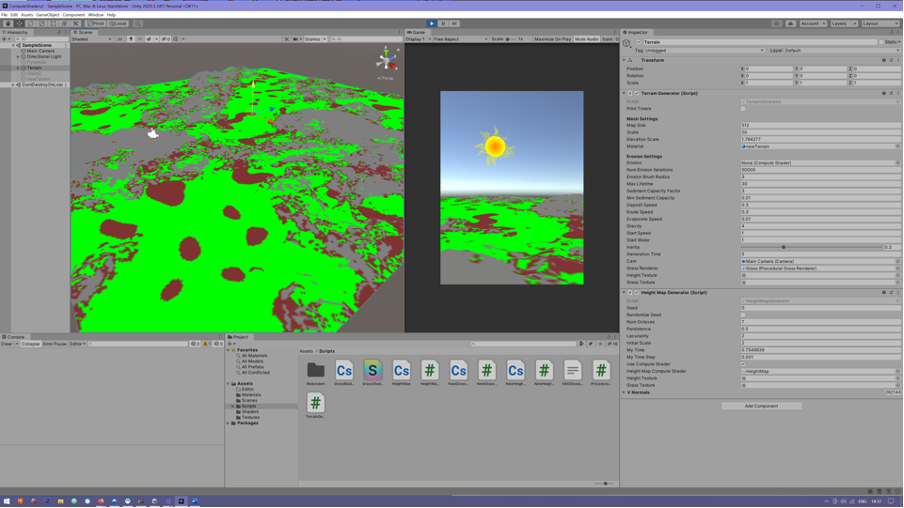Toggle the Print Timers checkbox
This screenshot has height=508, width=904.
coord(744,109)
